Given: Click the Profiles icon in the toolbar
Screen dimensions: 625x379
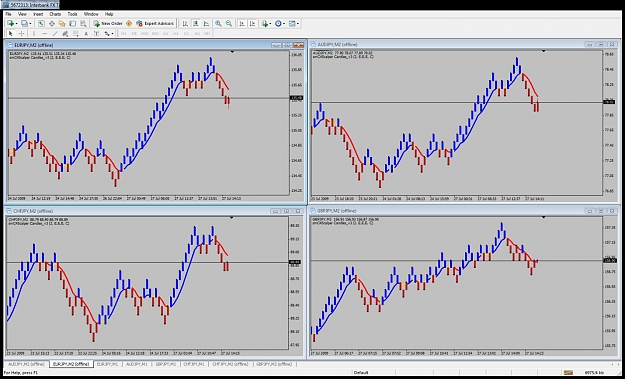Looking at the screenshot, I should (24, 24).
